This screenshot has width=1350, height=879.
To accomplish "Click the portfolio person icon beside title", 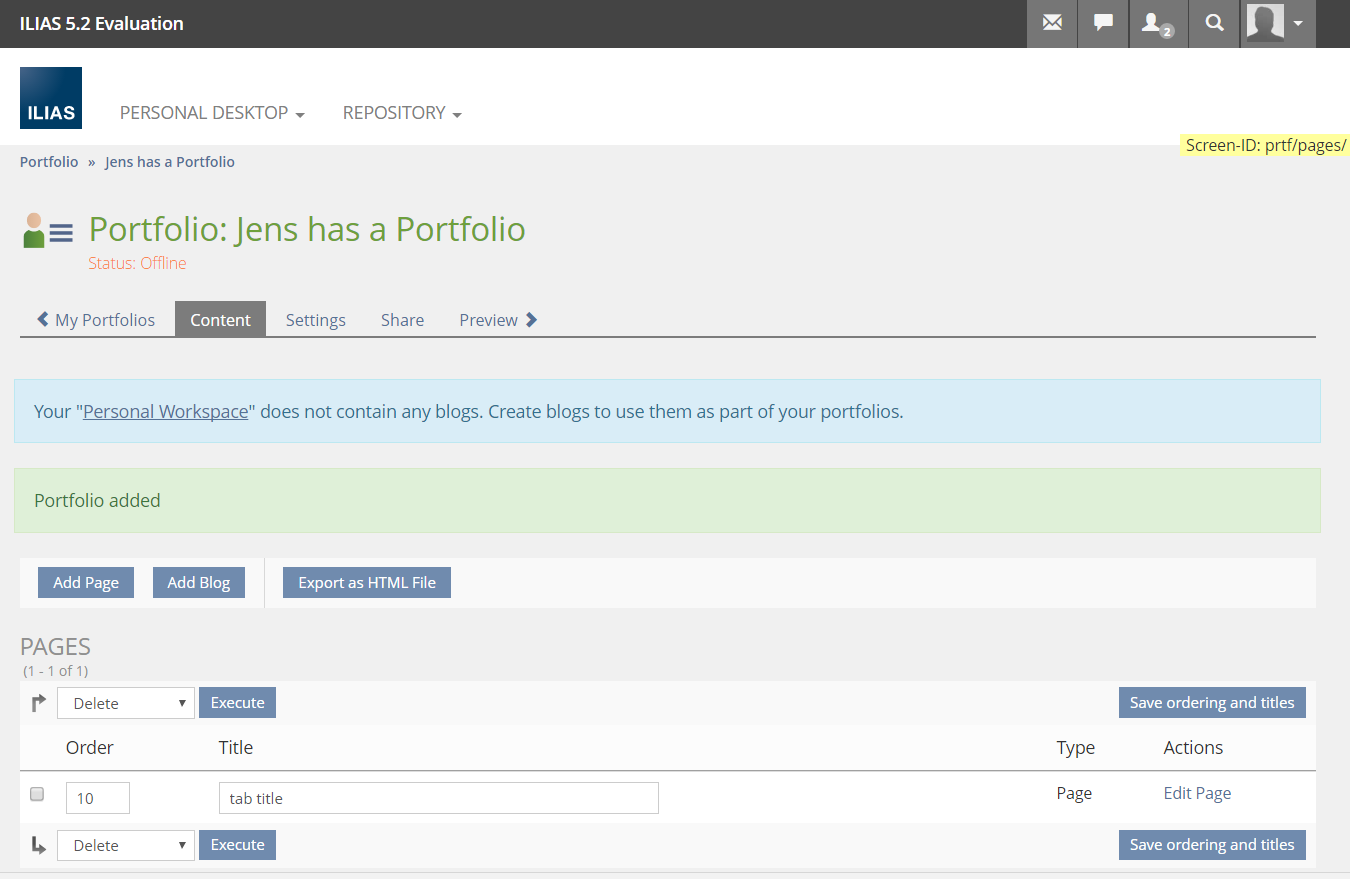I will pyautogui.click(x=34, y=230).
